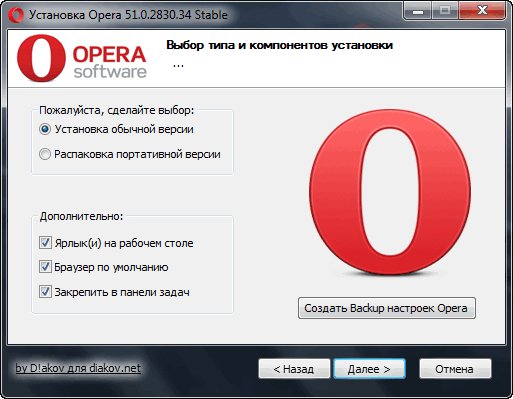Minimize the Opera installer window

[x=418, y=11]
